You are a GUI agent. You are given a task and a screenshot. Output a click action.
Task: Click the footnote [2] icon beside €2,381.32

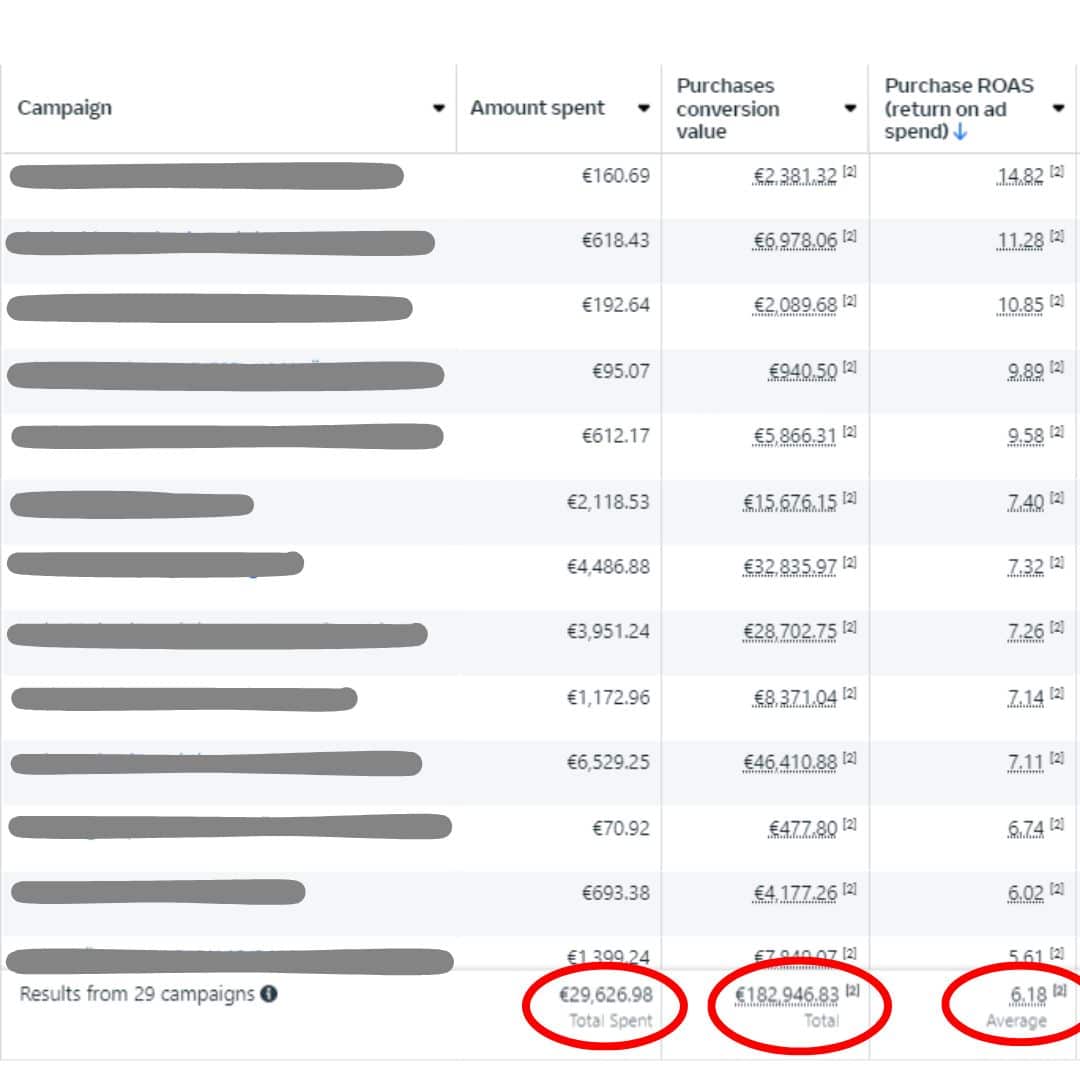850,172
